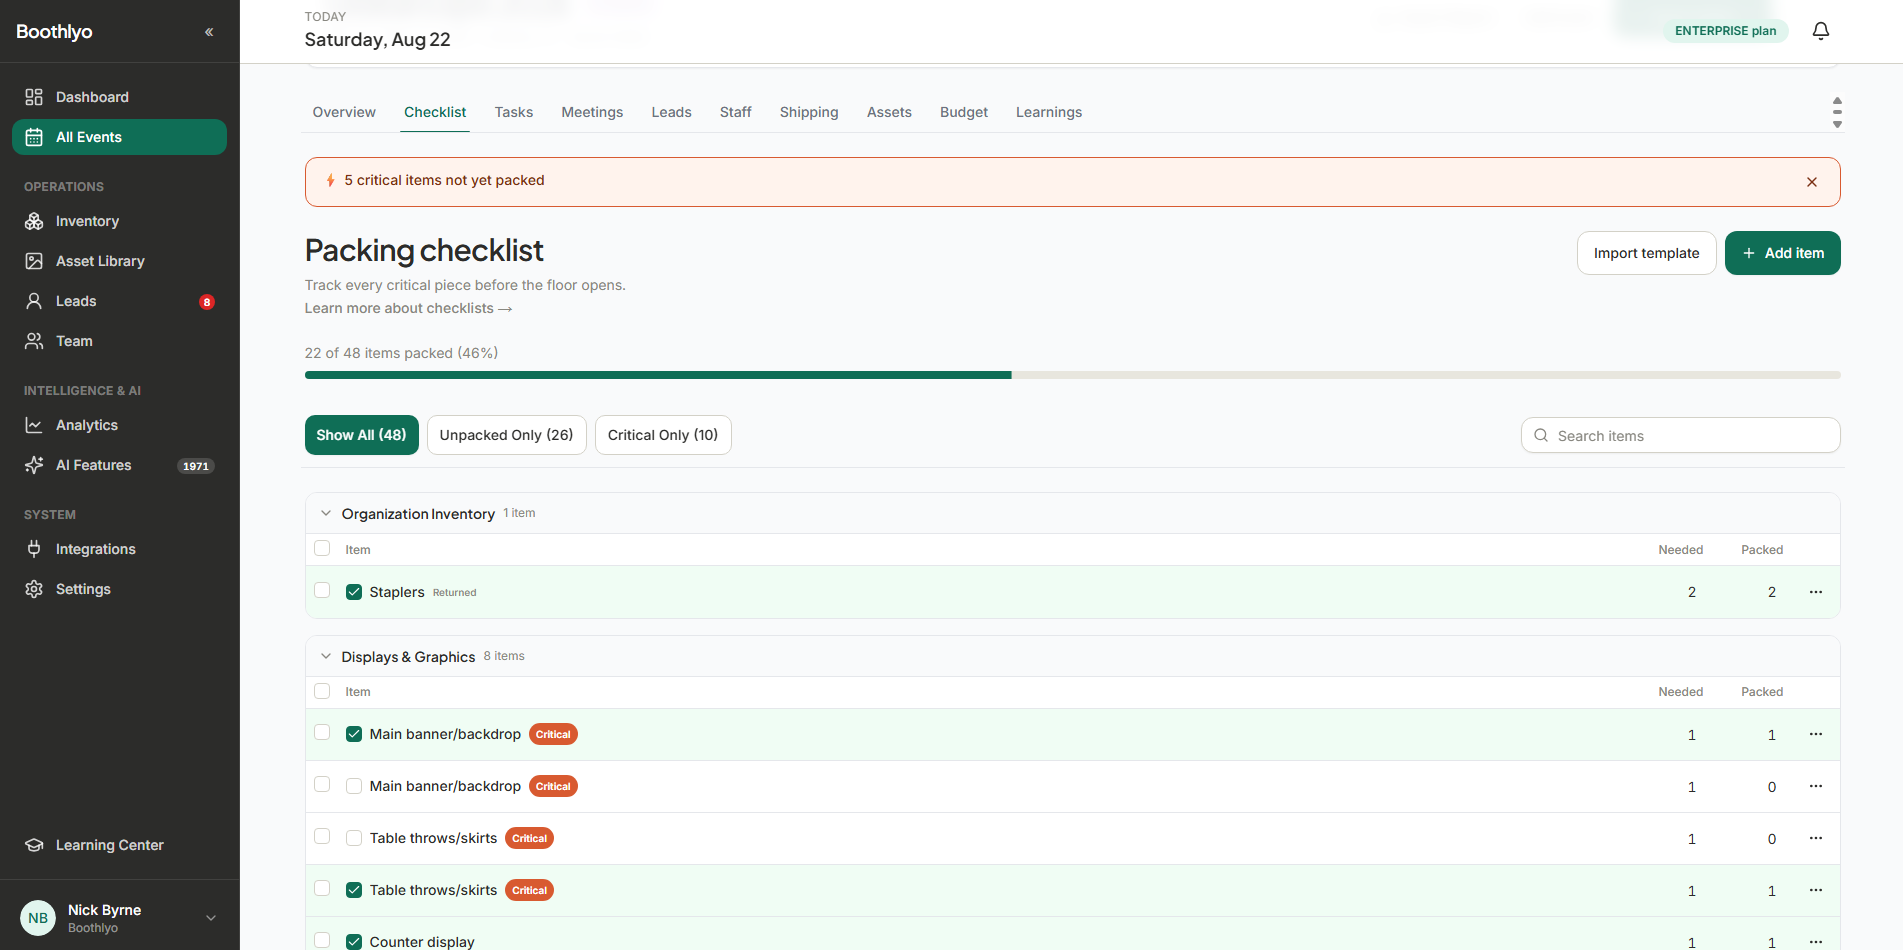Uncheck the packed checkbox for Staplers
This screenshot has height=950, width=1903.
(x=354, y=592)
